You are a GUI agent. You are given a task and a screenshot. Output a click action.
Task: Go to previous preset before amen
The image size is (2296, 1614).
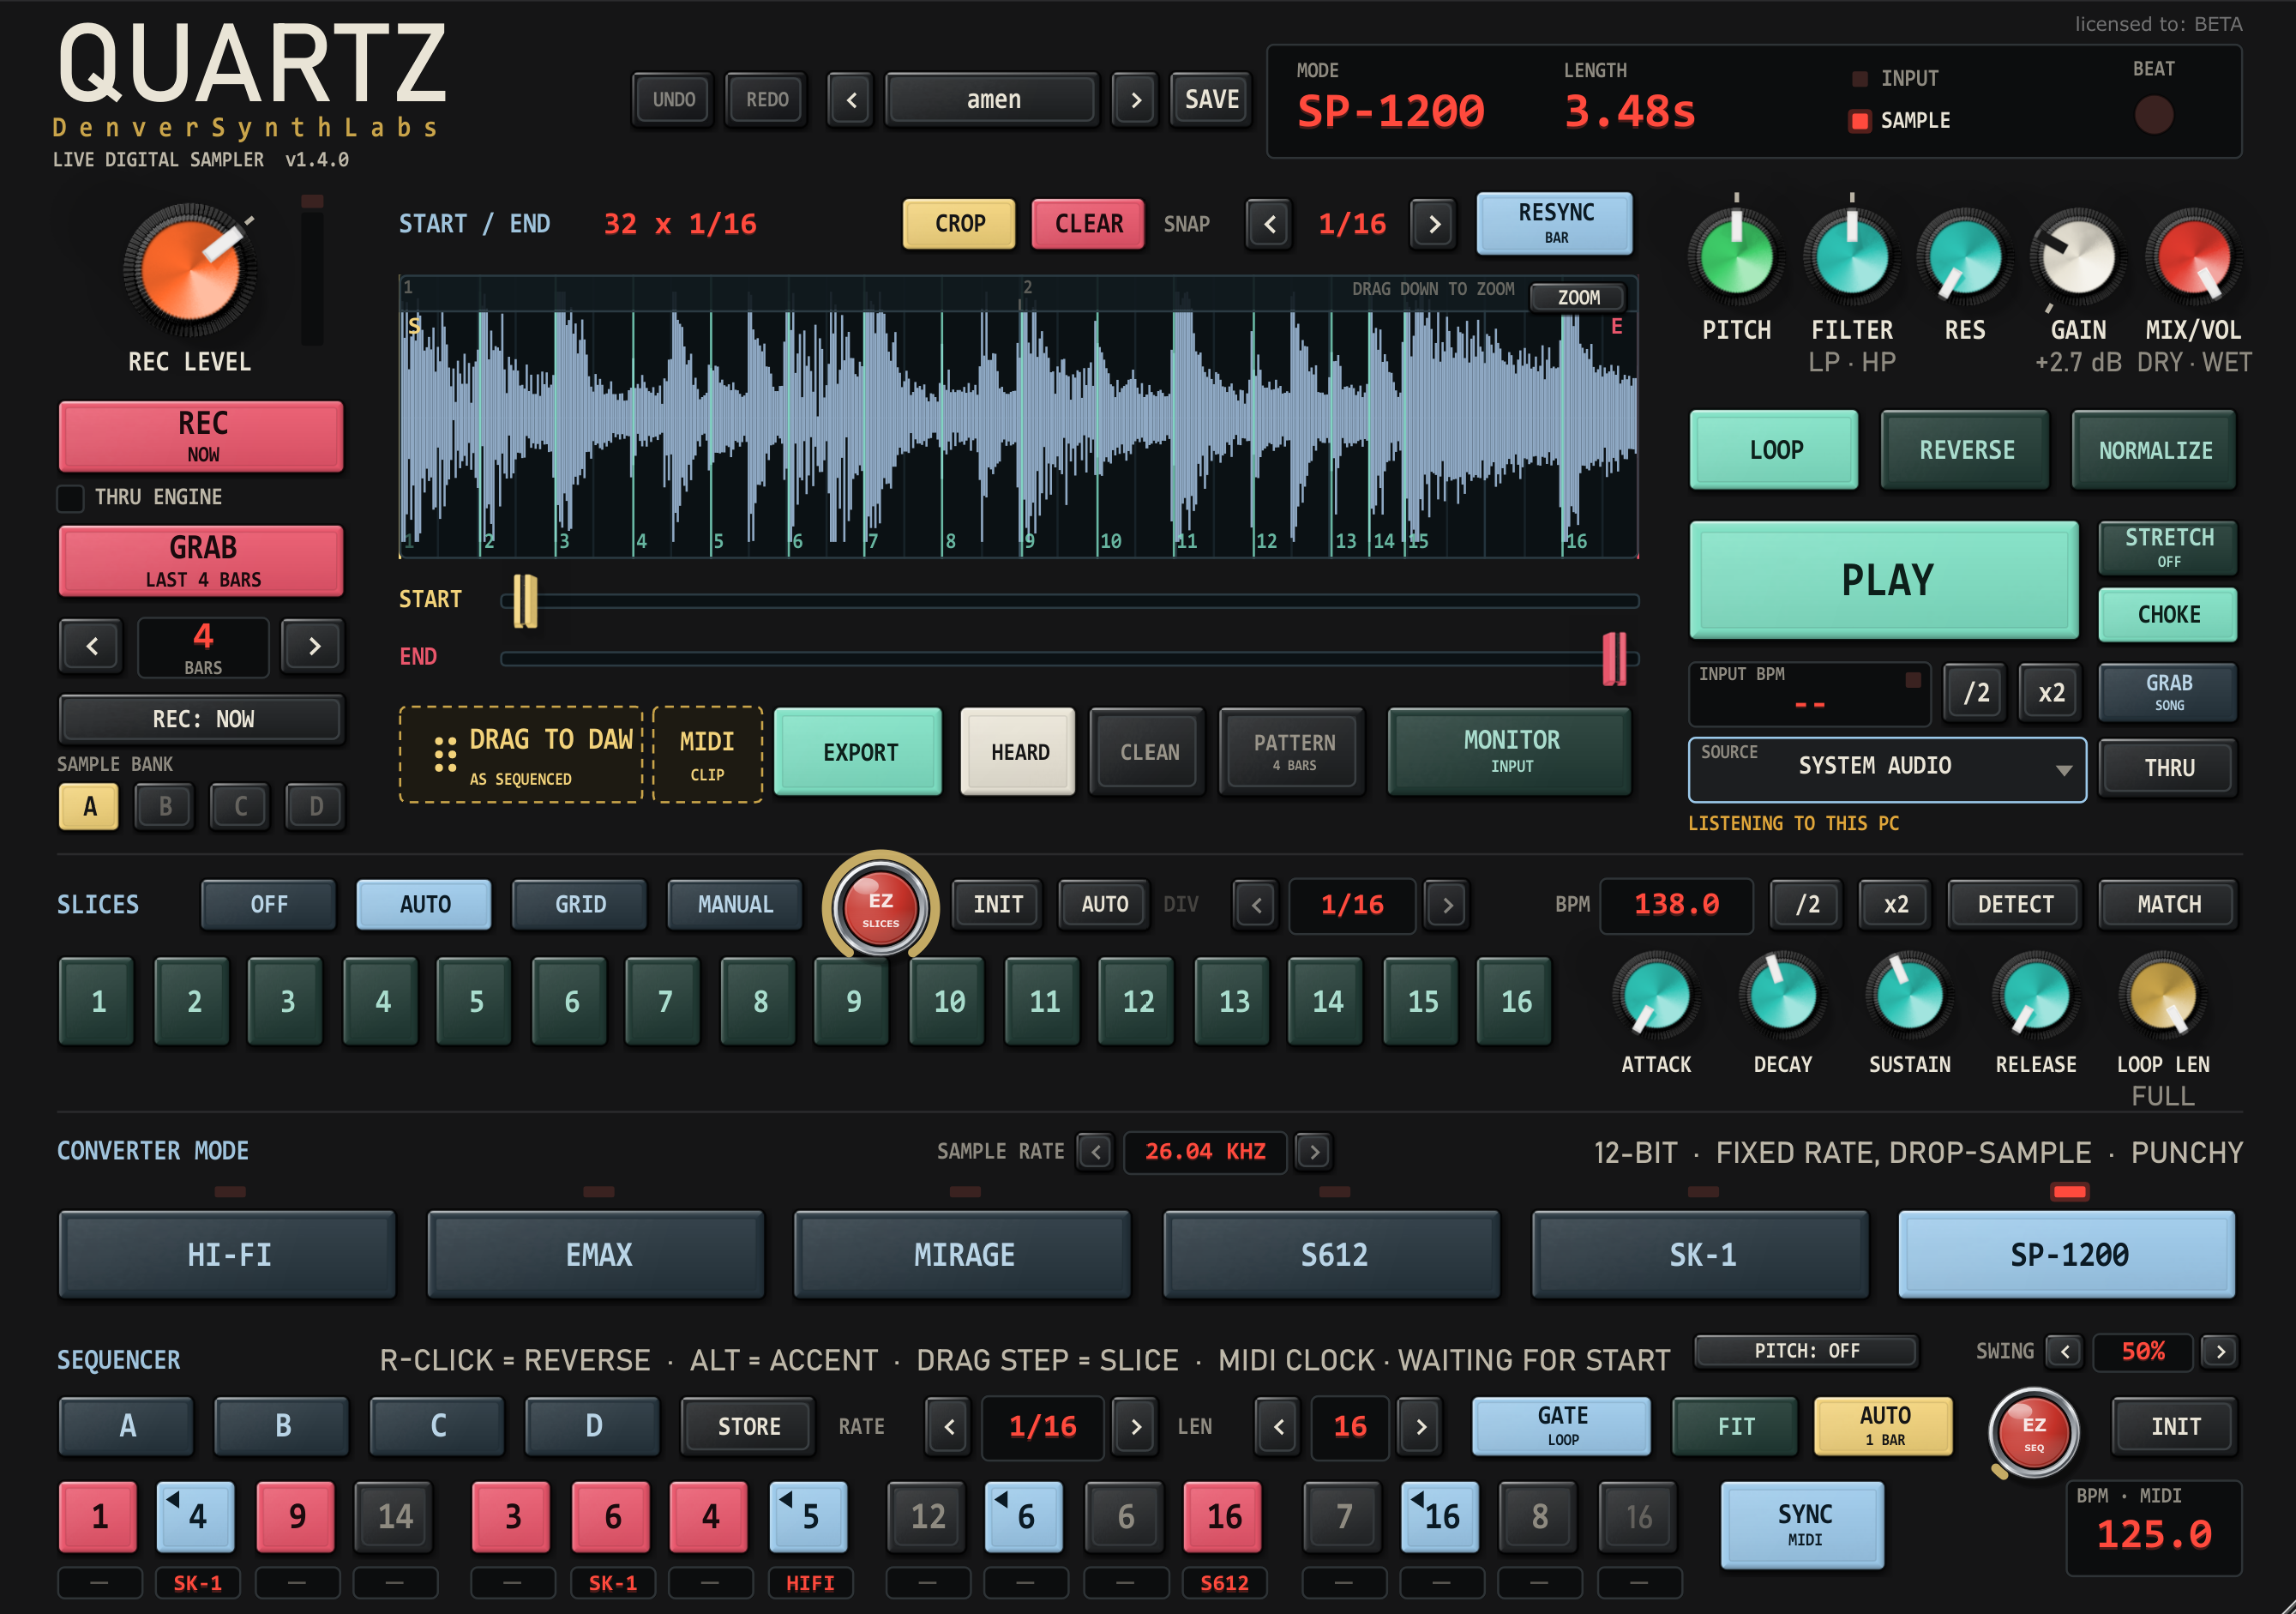pyautogui.click(x=851, y=99)
